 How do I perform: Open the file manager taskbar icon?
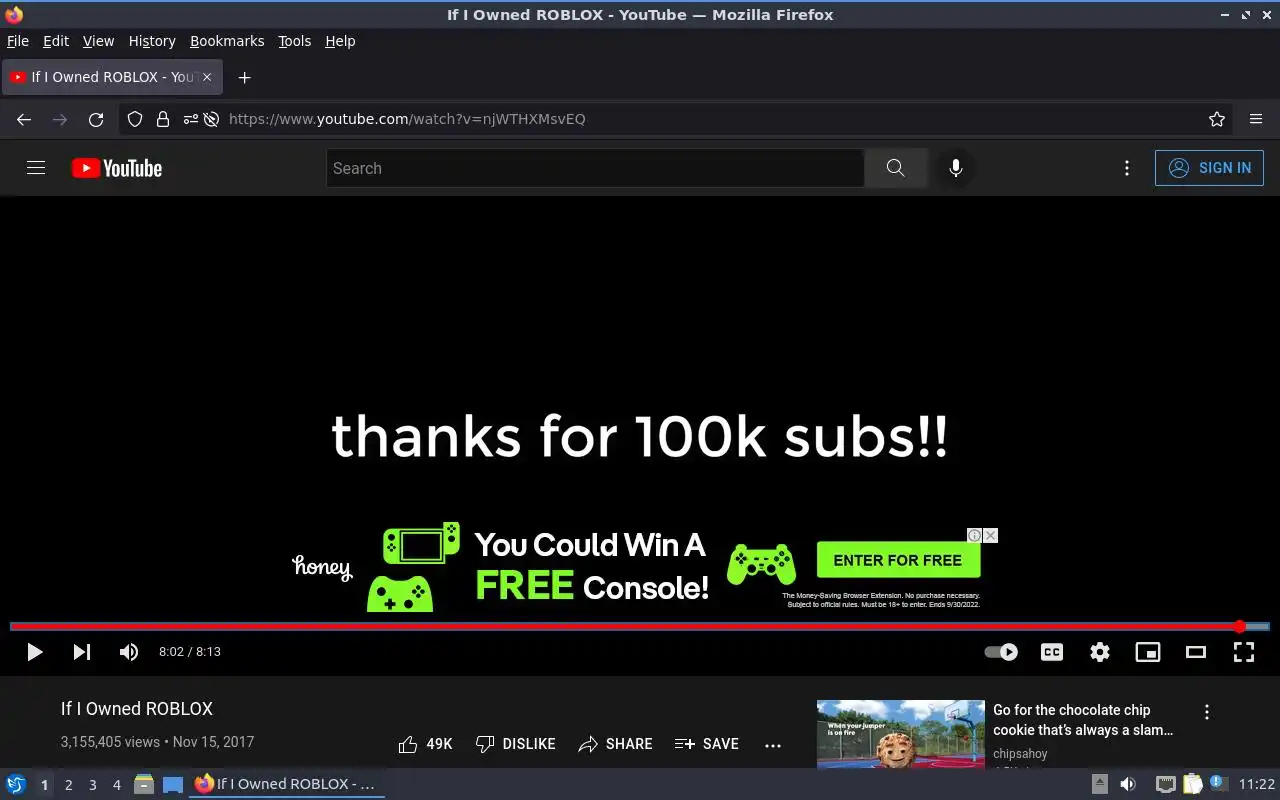pyautogui.click(x=144, y=784)
